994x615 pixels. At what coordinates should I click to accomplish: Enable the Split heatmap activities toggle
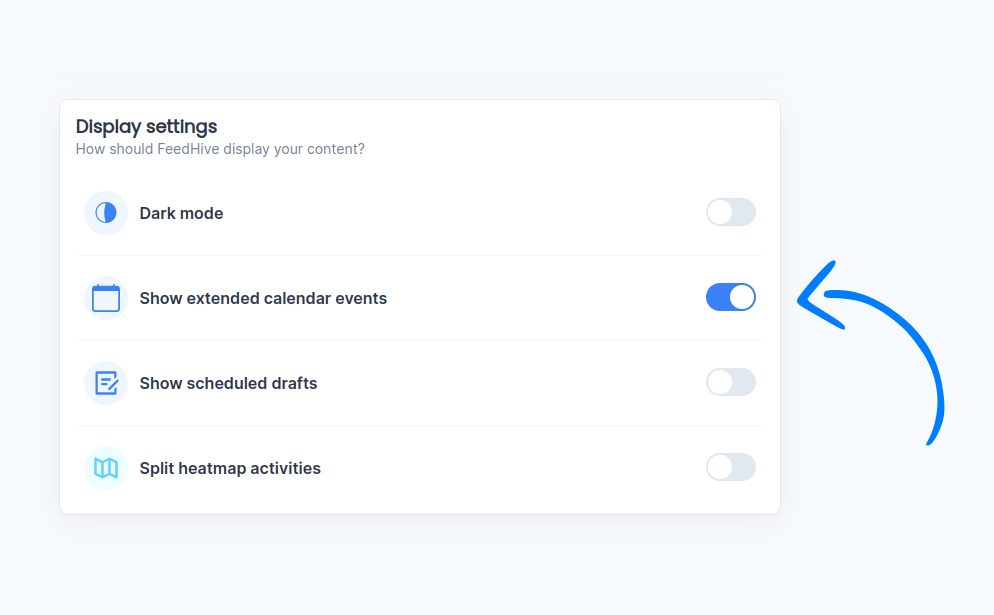pos(730,467)
